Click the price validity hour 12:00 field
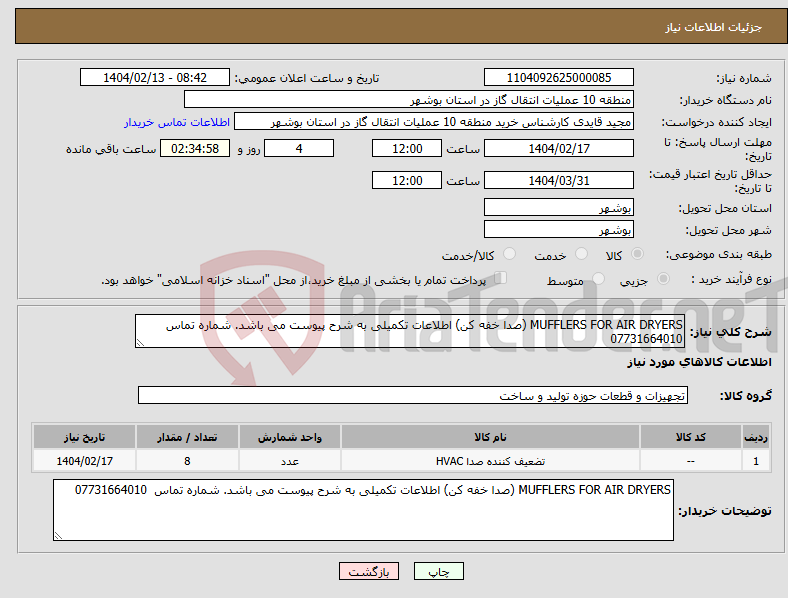The image size is (788, 598). (x=407, y=180)
